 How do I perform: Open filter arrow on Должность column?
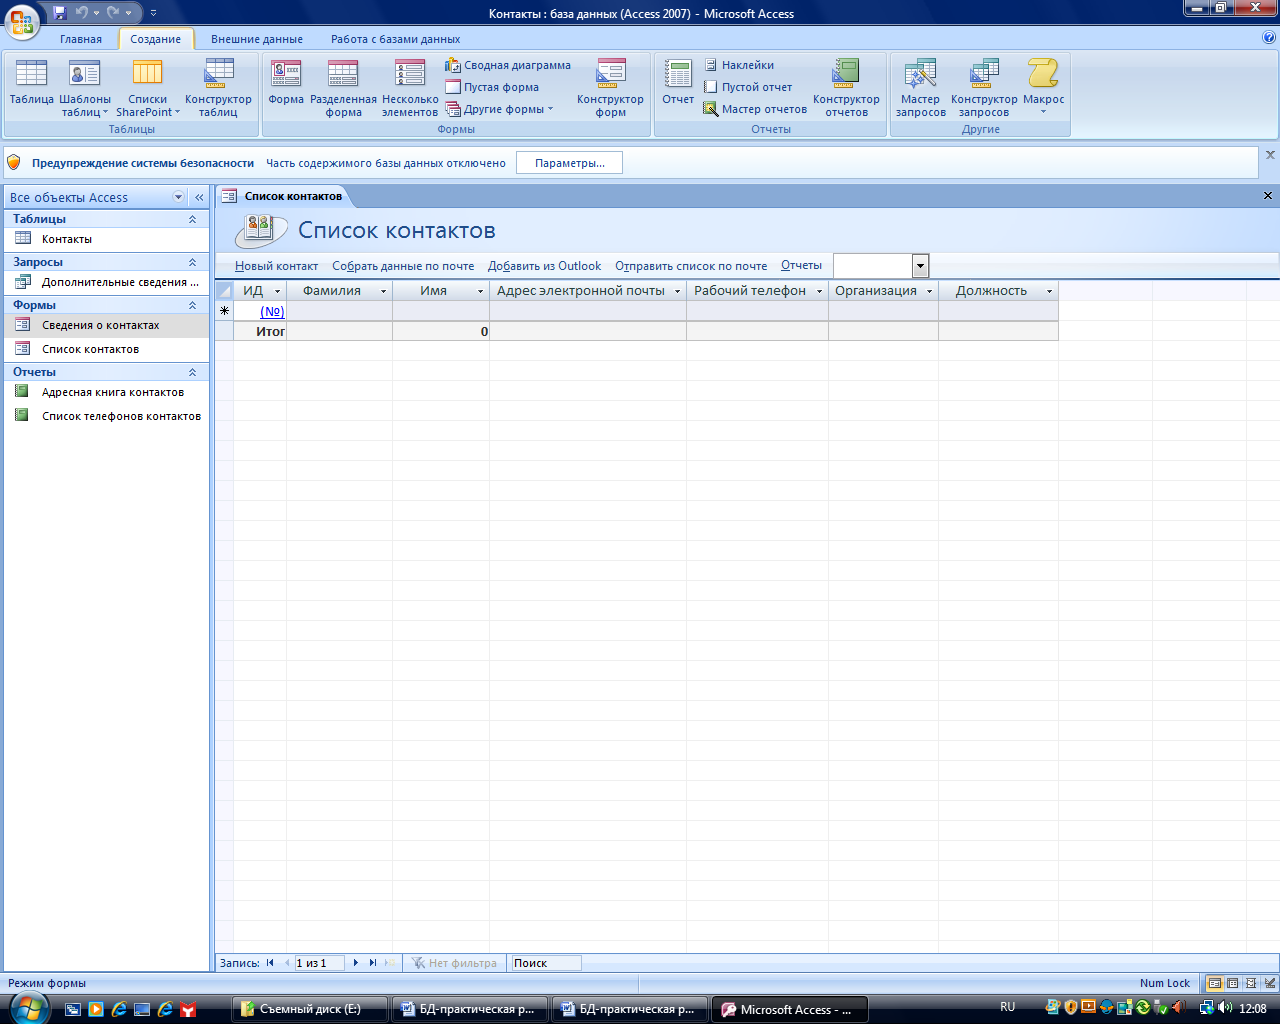(1049, 291)
